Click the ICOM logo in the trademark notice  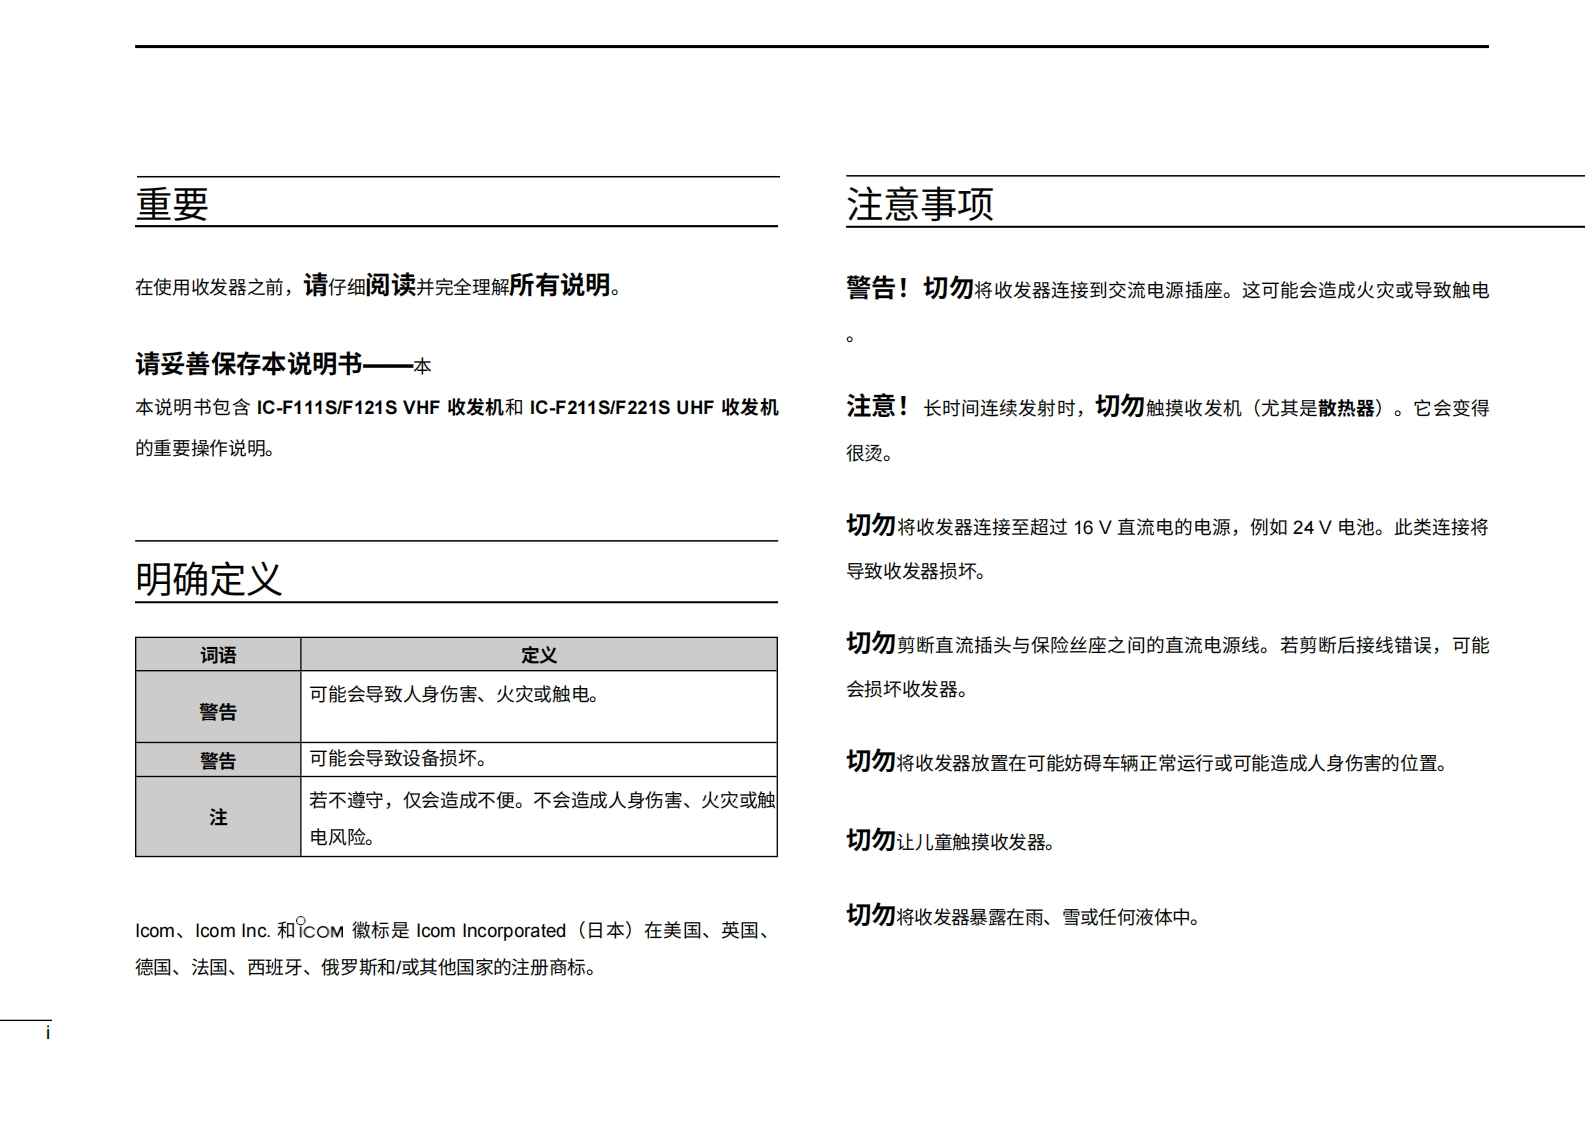tap(321, 931)
